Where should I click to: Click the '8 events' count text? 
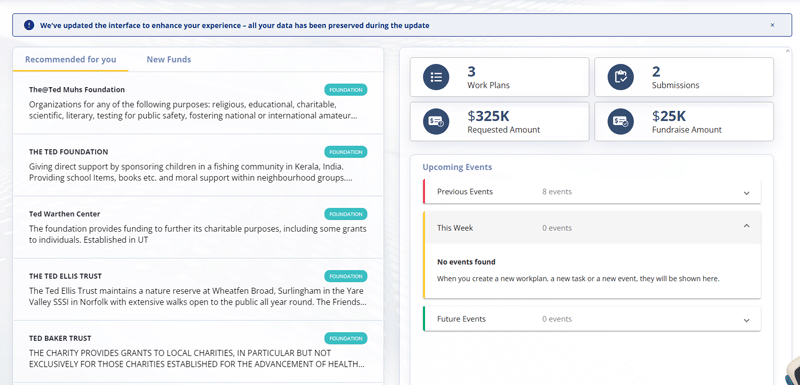coord(557,192)
